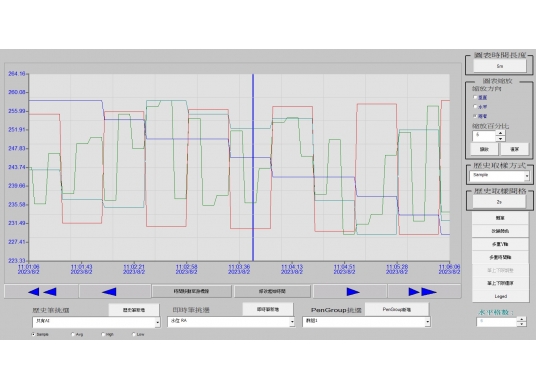The height and width of the screenshot is (390, 536).
Task: Select the Sample radio button
Action: pos(34,335)
